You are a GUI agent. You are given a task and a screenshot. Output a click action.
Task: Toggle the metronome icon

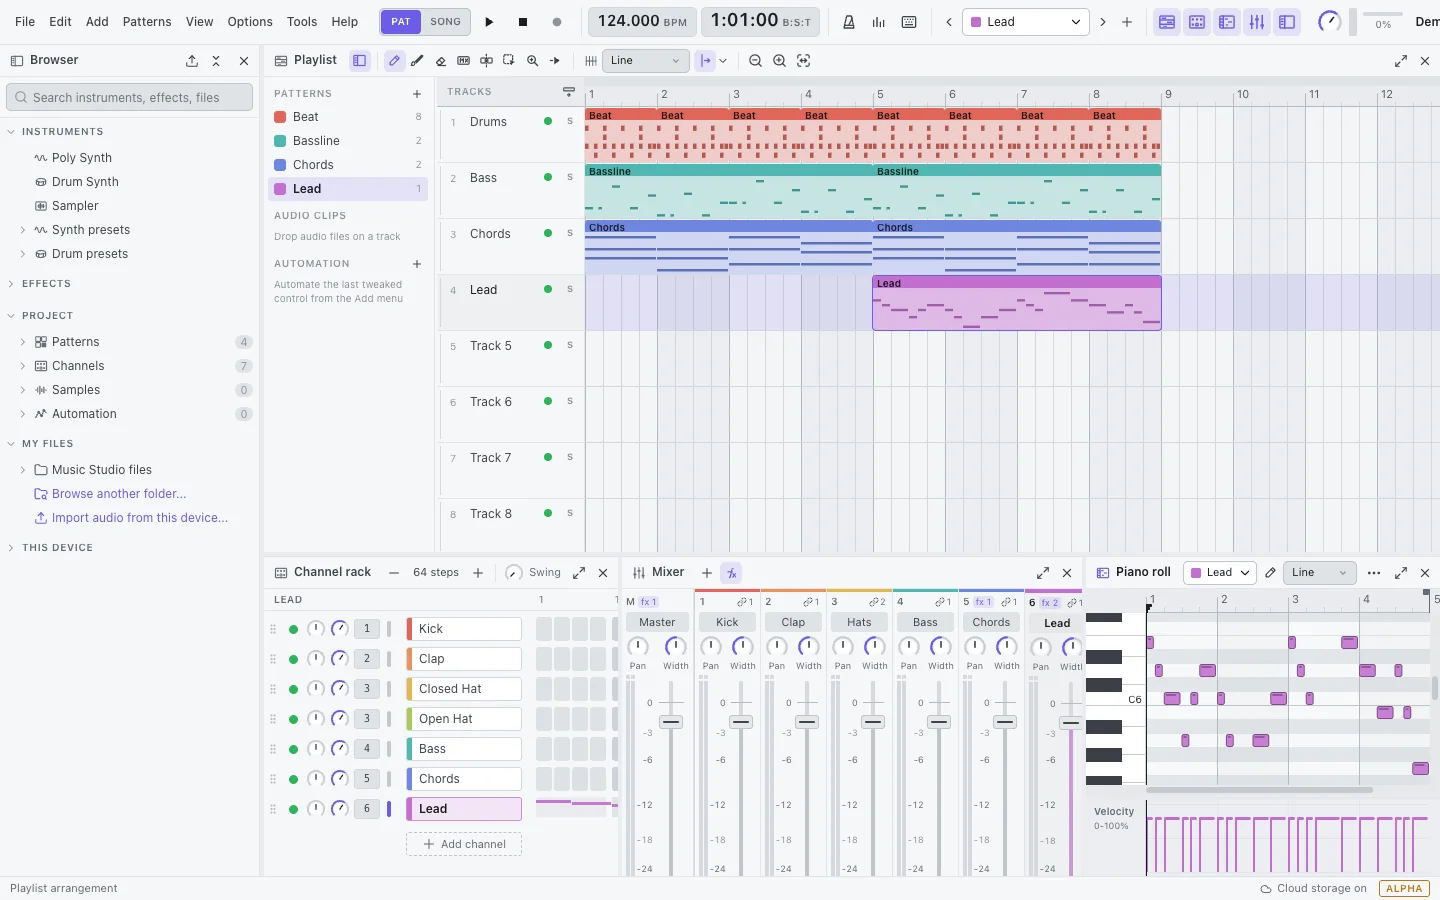(x=849, y=22)
